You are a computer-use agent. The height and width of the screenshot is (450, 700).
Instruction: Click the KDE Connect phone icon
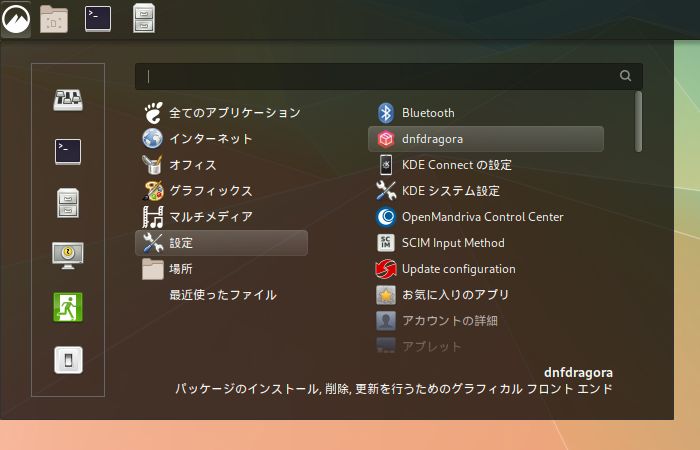click(x=386, y=165)
